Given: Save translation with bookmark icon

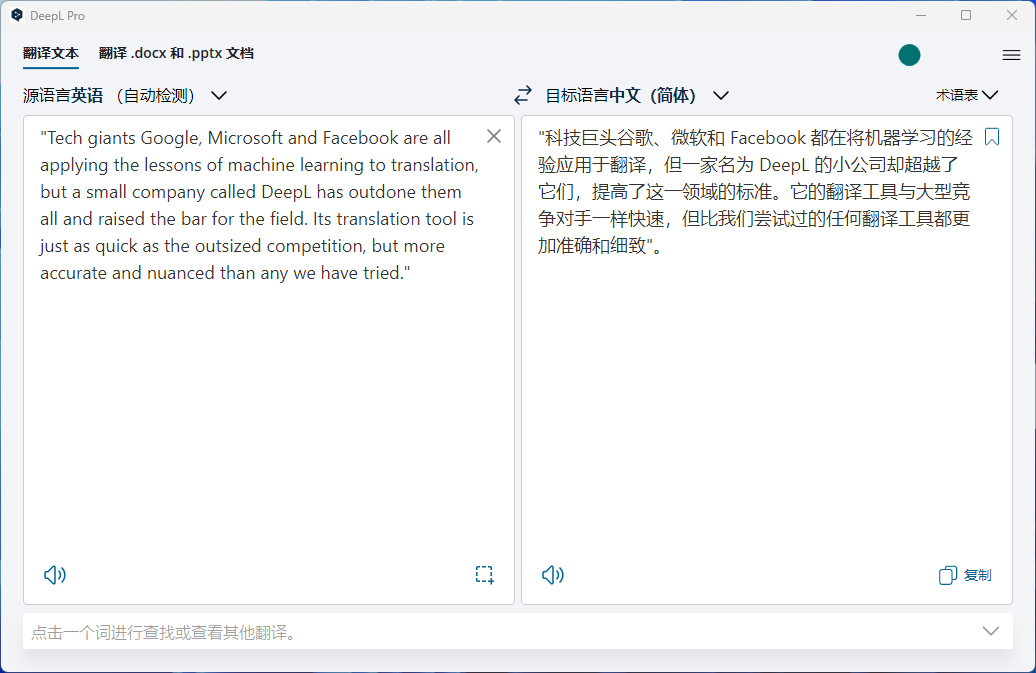Looking at the screenshot, I should click(x=992, y=137).
